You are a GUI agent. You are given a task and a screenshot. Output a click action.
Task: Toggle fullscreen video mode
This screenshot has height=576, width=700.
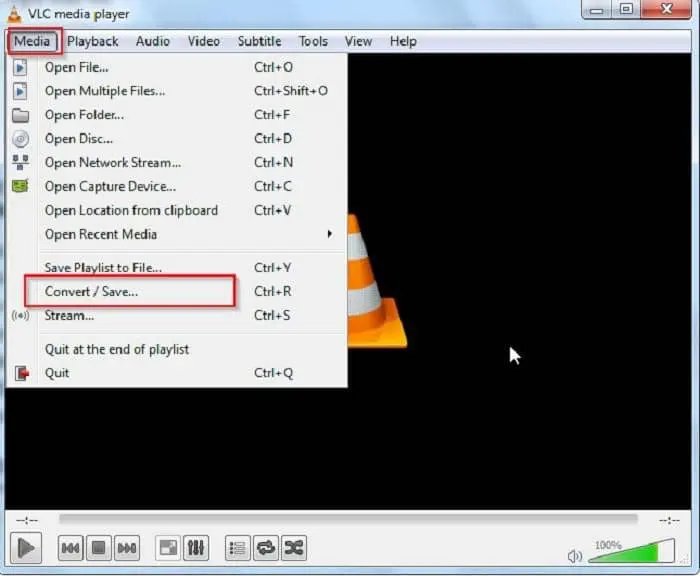click(168, 548)
